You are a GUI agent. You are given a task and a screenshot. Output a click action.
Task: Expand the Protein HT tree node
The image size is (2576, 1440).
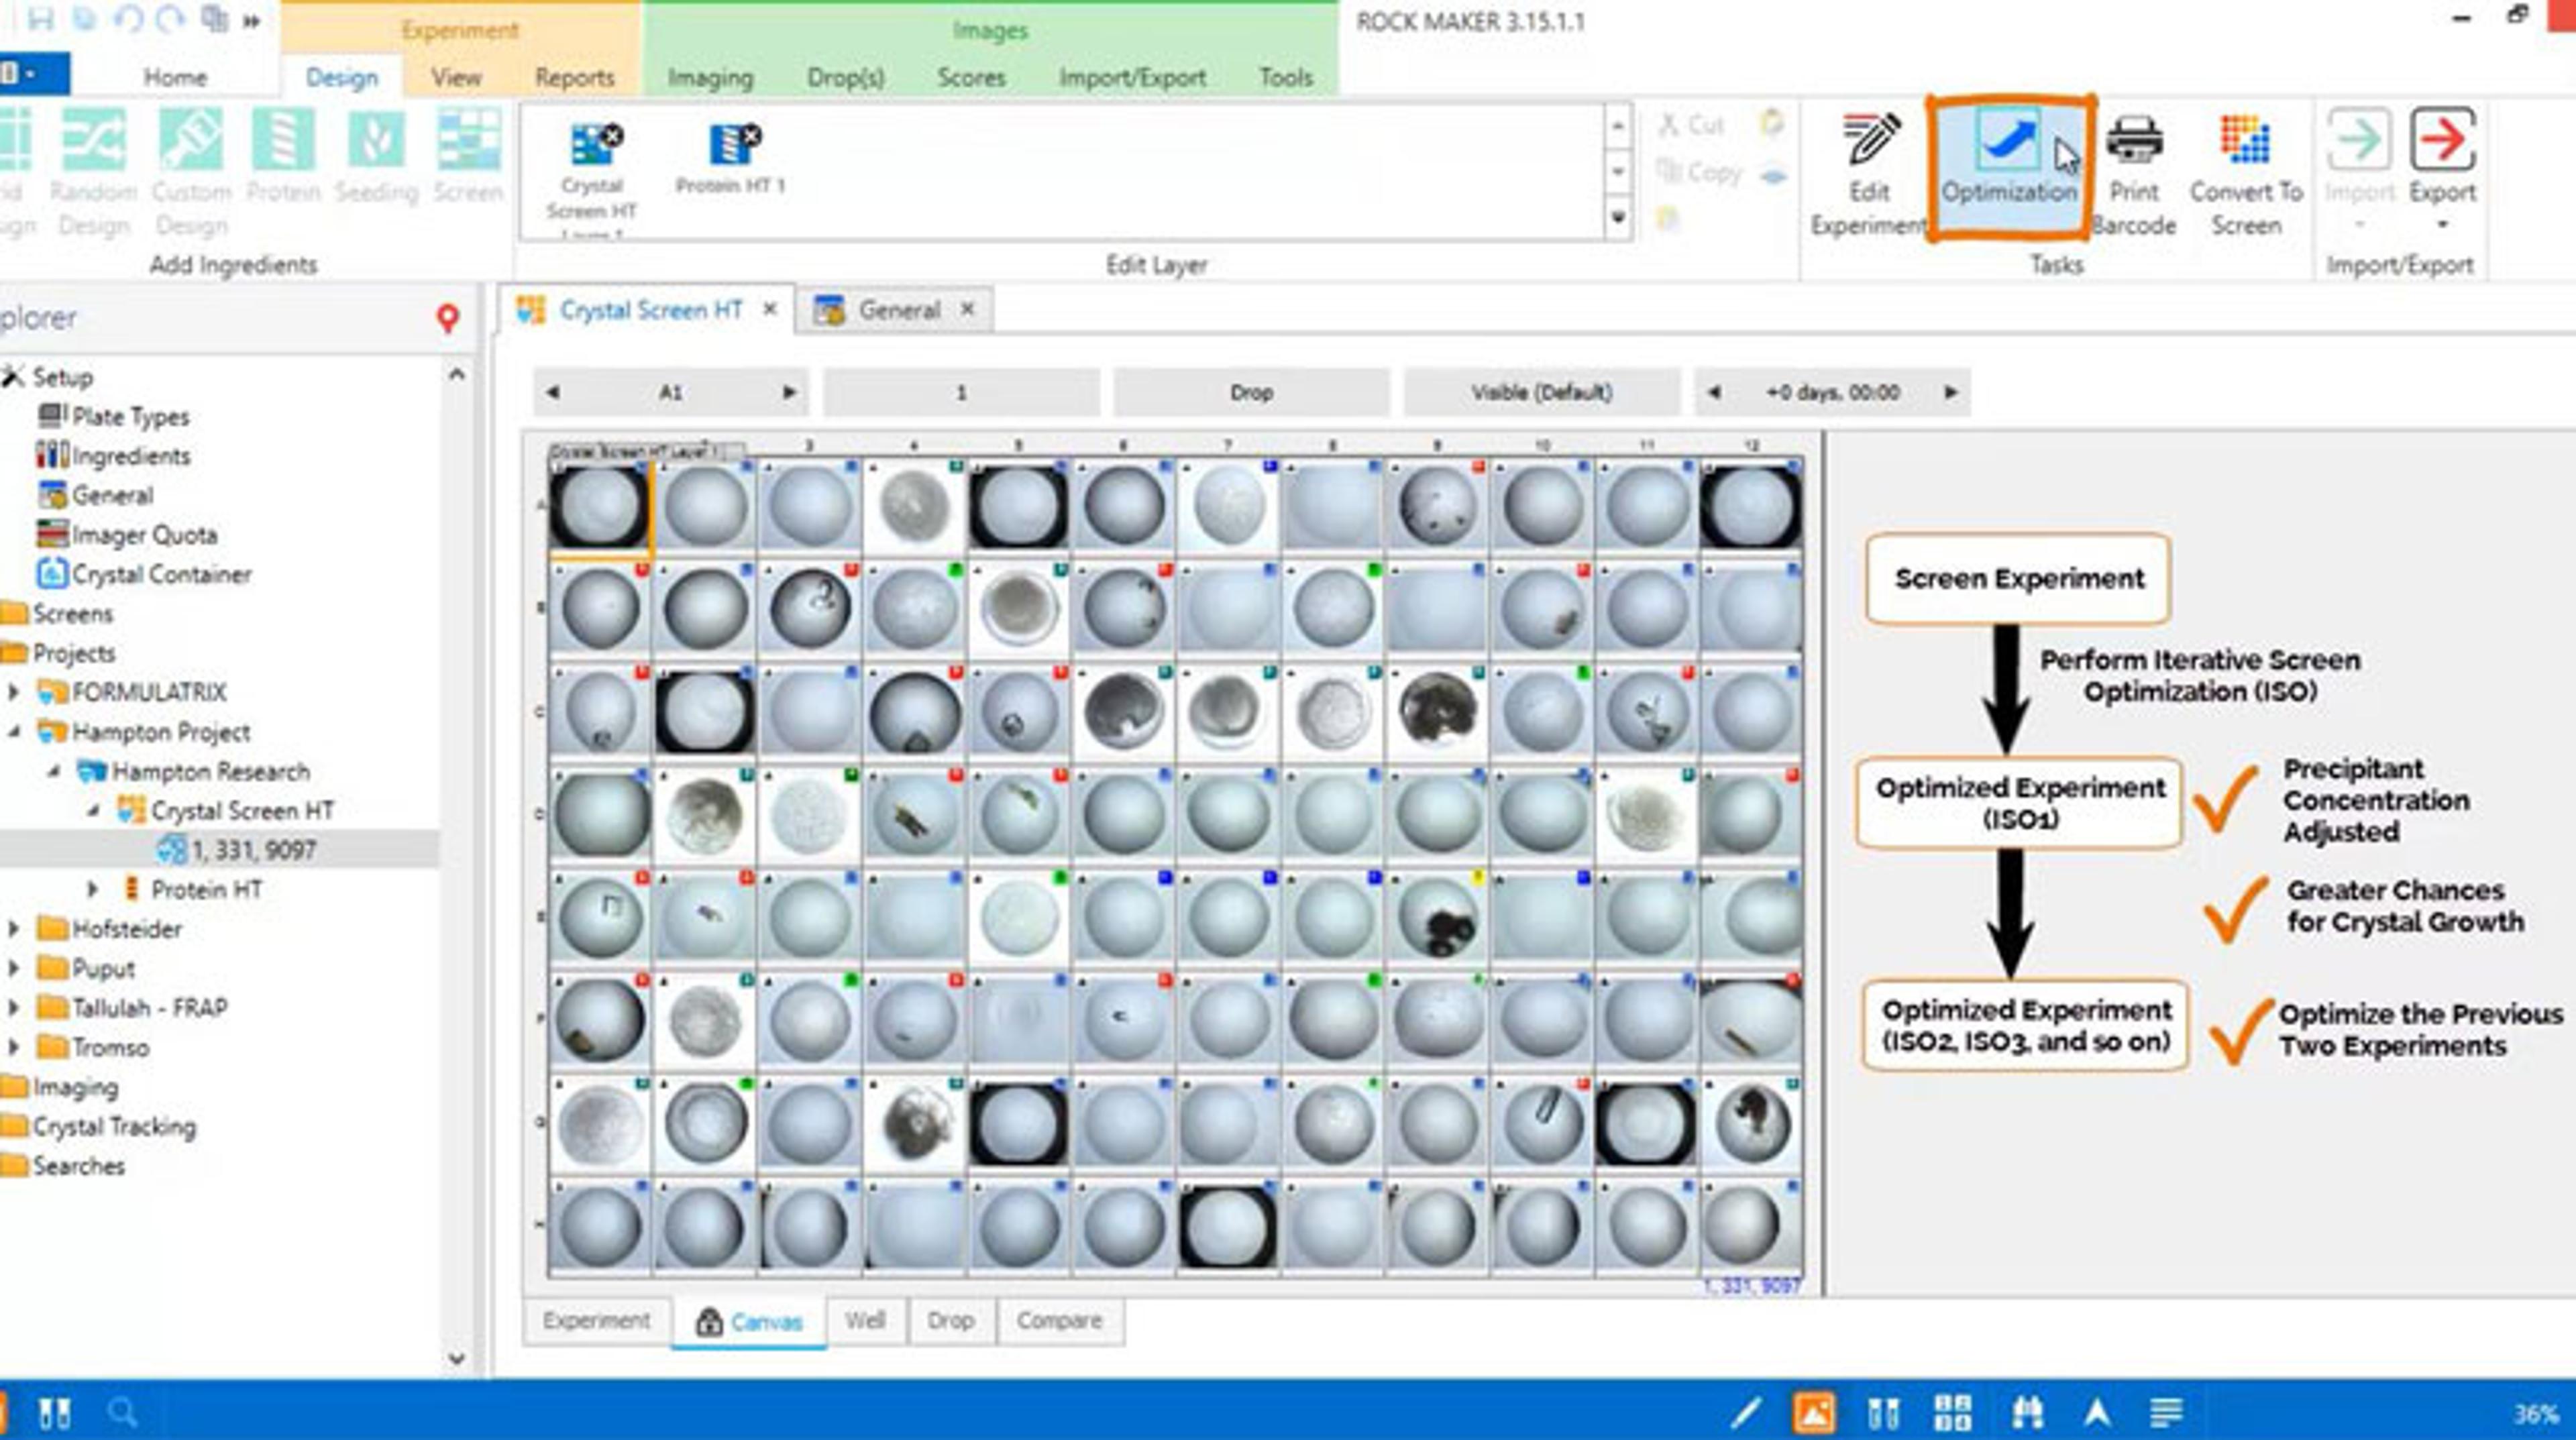click(92, 889)
